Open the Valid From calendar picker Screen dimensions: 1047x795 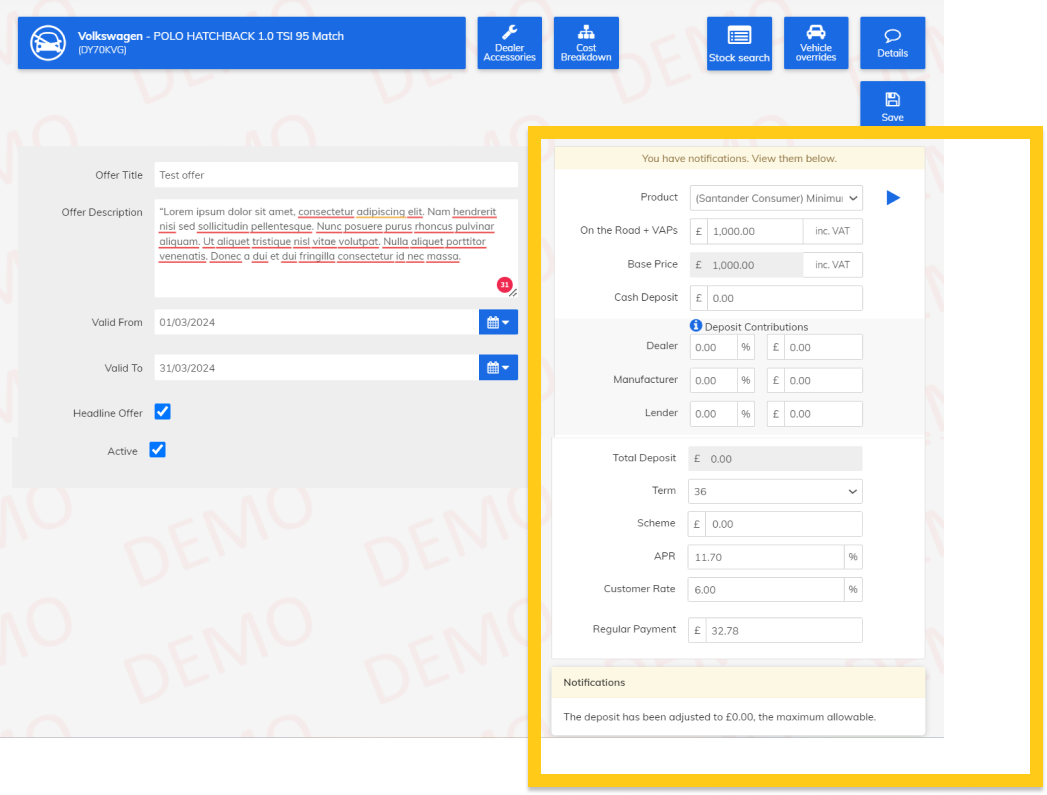coord(498,322)
